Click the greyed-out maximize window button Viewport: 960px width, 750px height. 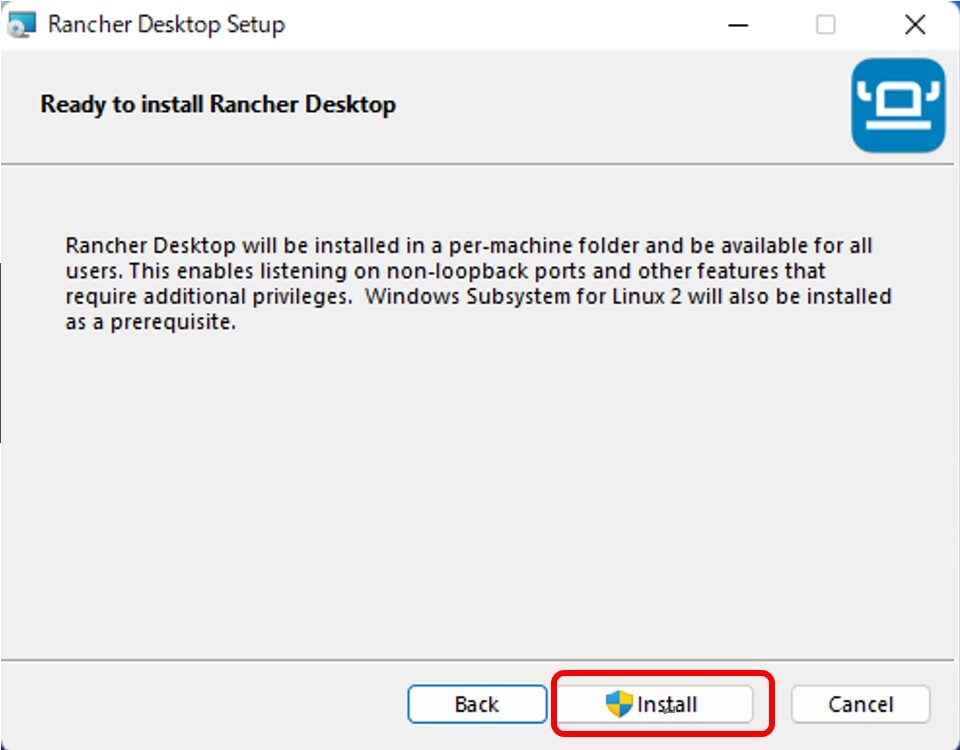coord(826,25)
